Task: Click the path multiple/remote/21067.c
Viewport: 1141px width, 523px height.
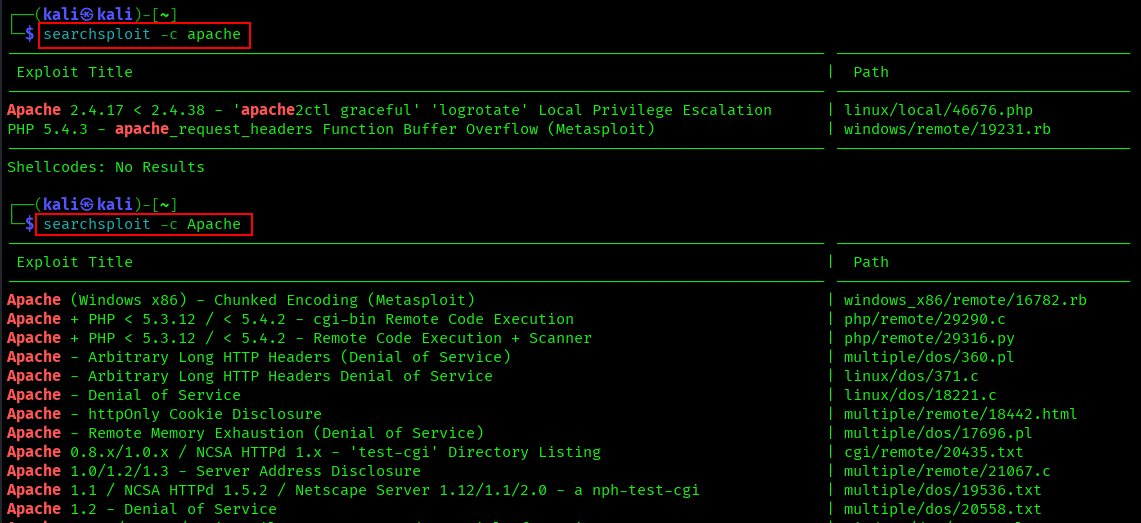Action: click(x=947, y=471)
